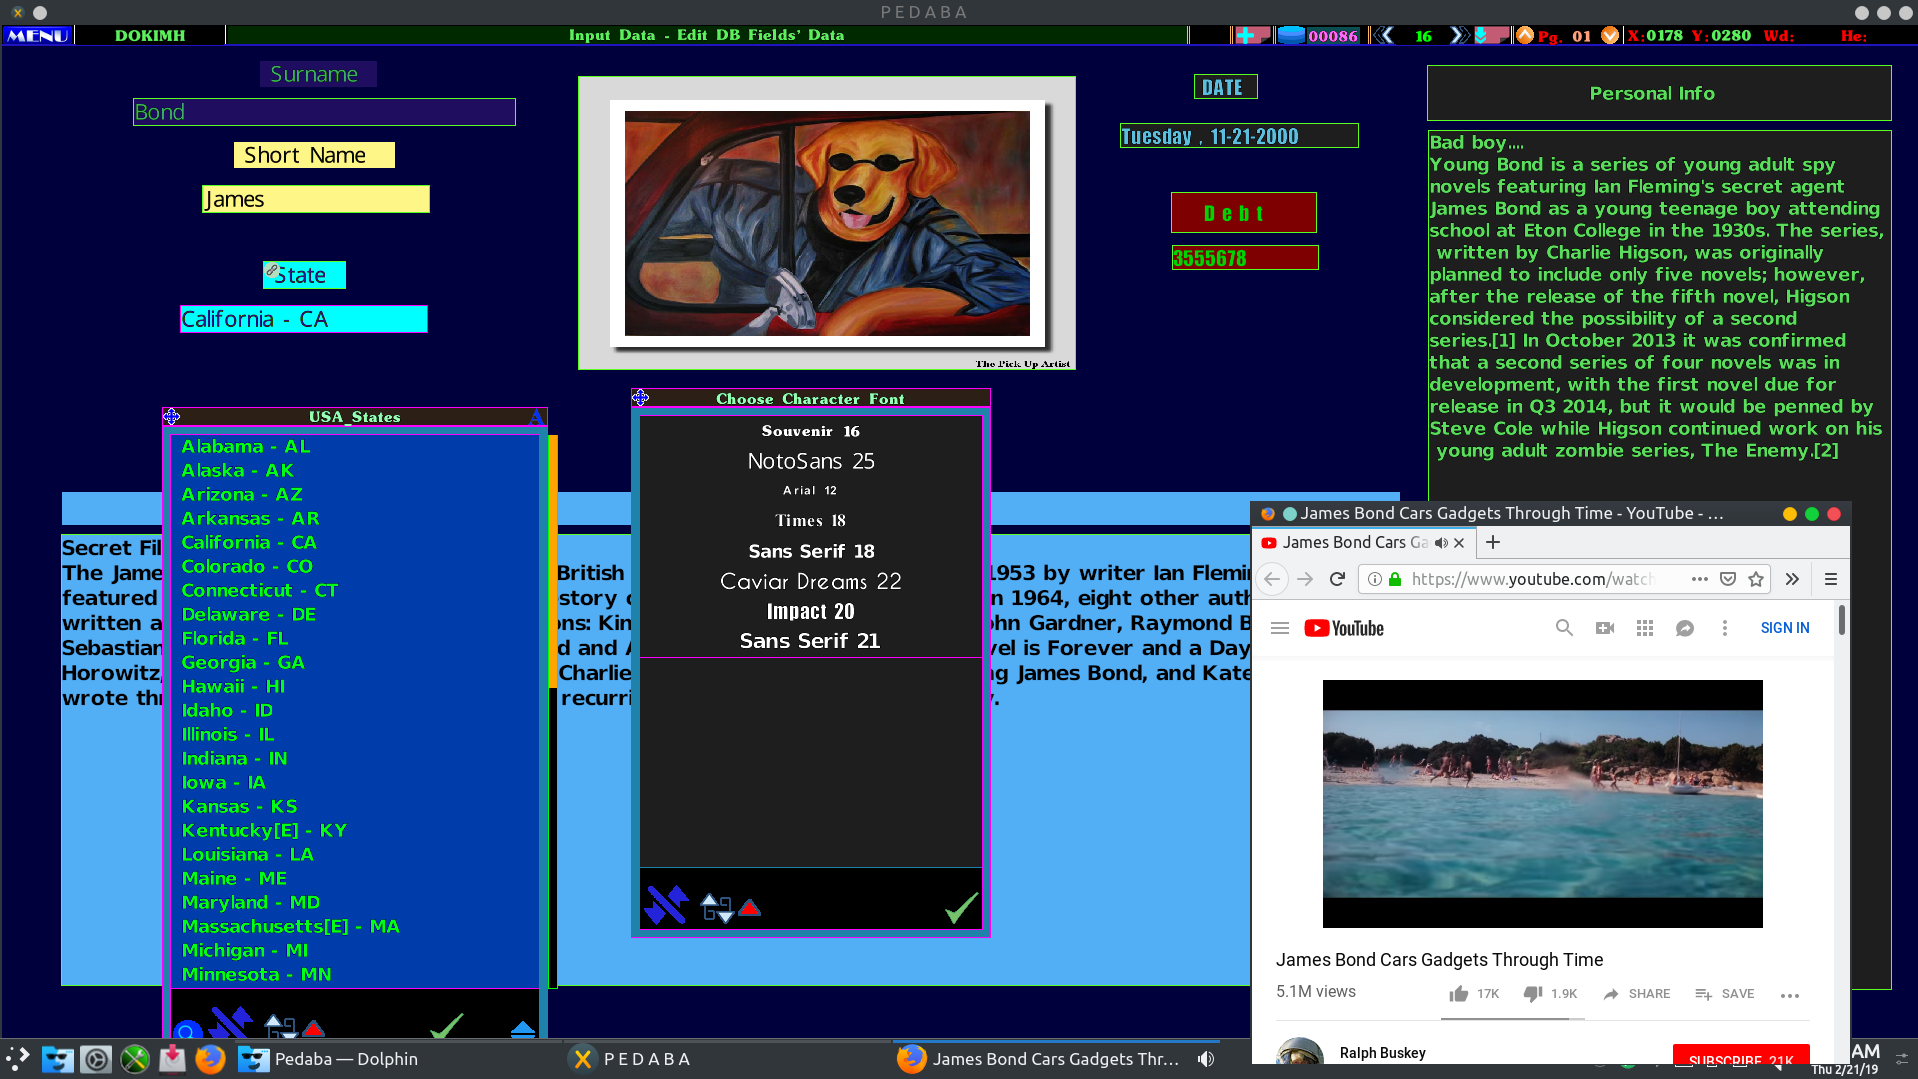This screenshot has width=1918, height=1079.
Task: Select Kansas - KS in the states list
Action: [x=239, y=806]
